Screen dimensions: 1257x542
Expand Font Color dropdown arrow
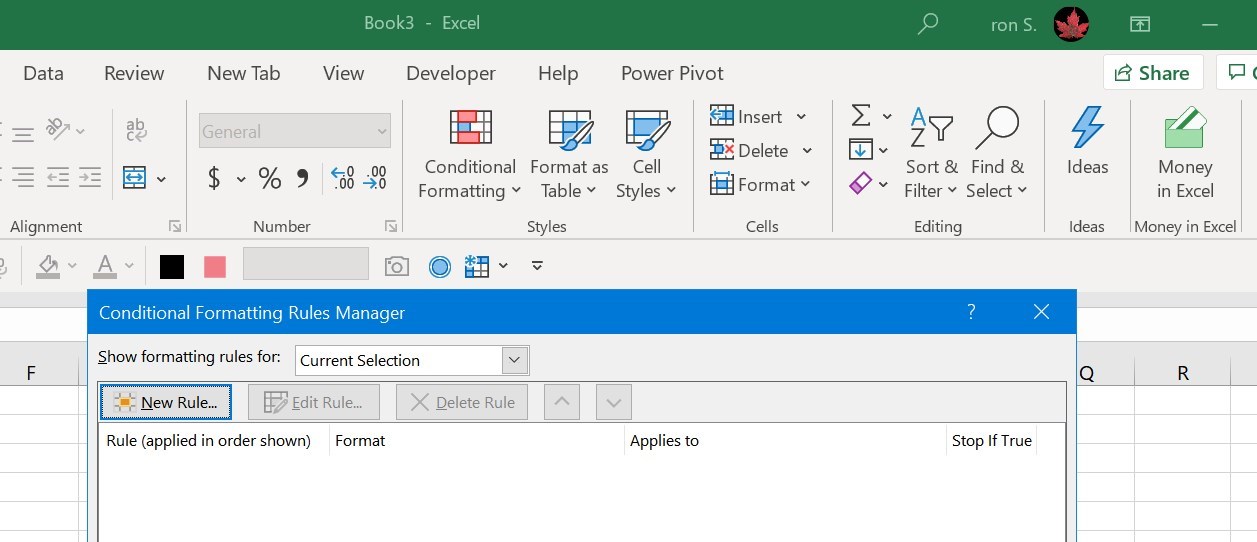point(129,266)
